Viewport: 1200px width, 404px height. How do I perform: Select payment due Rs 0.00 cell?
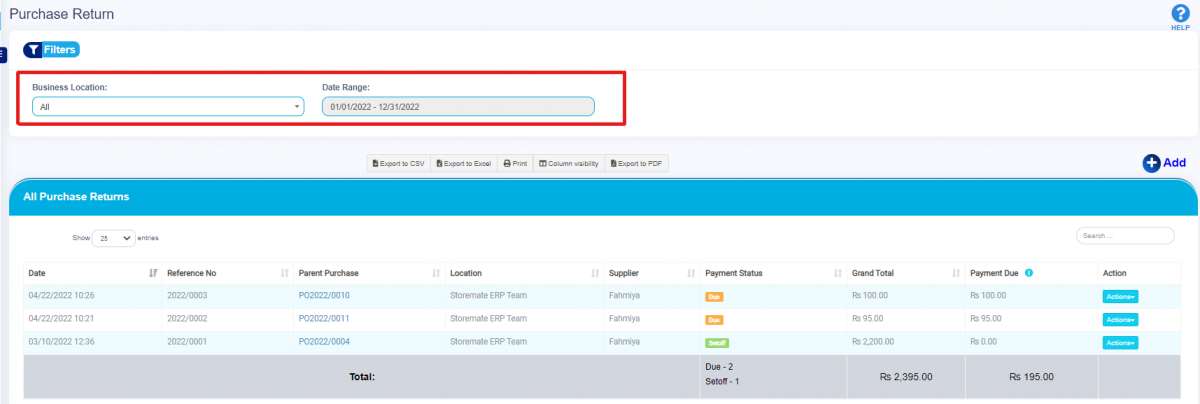click(1032, 342)
